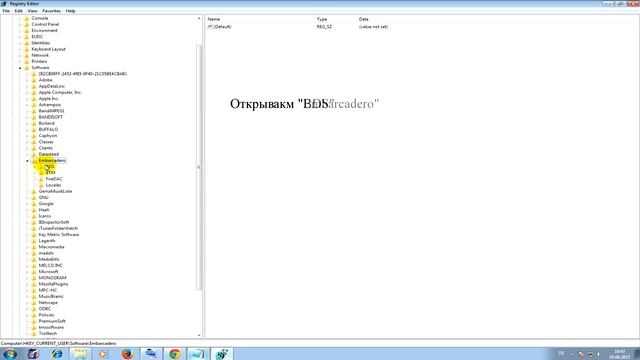The width and height of the screenshot is (640, 360).
Task: Click the network icon in system tray
Action: [x=590, y=354]
